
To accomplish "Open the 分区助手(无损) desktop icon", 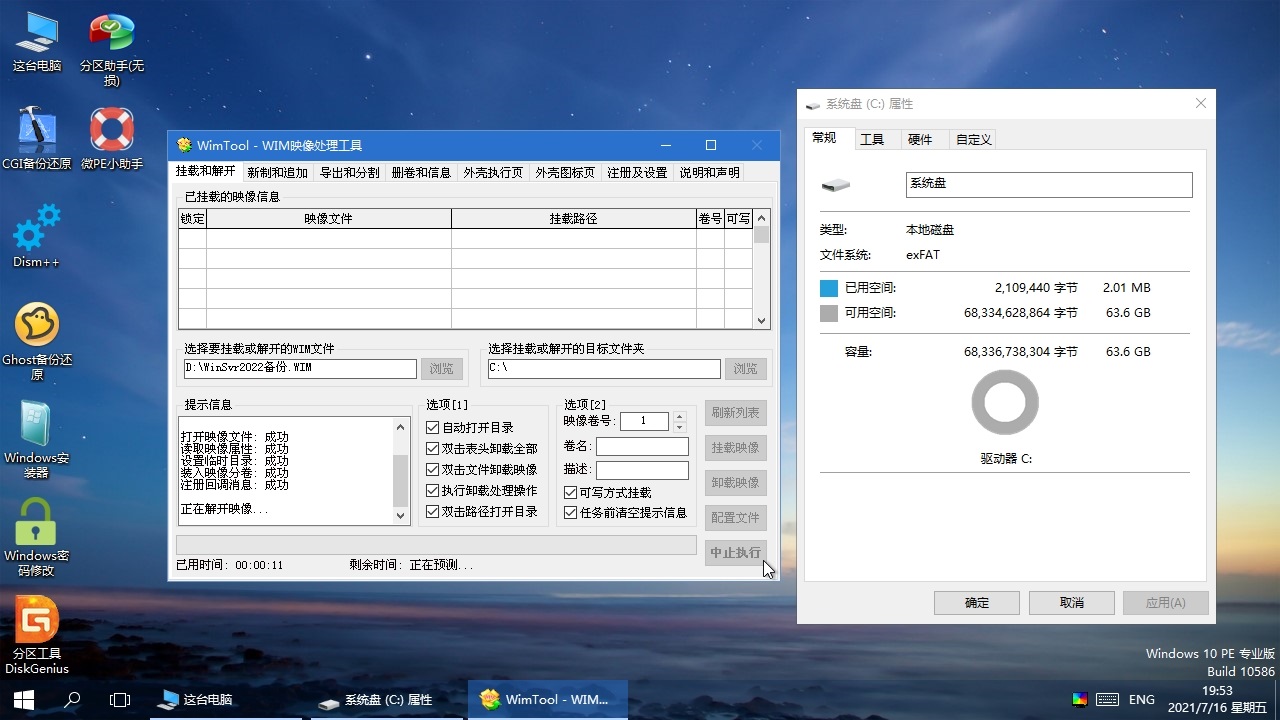I will (112, 50).
